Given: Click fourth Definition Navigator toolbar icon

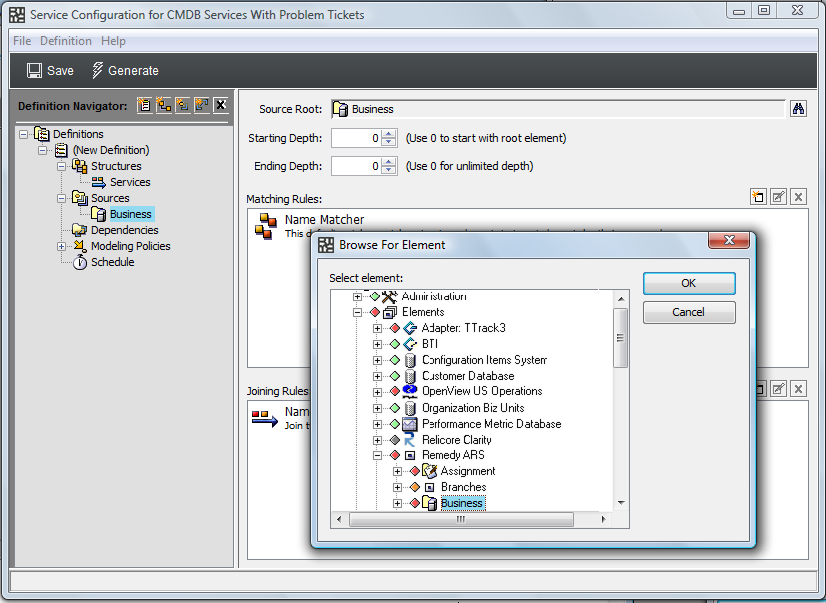Looking at the screenshot, I should click(201, 105).
